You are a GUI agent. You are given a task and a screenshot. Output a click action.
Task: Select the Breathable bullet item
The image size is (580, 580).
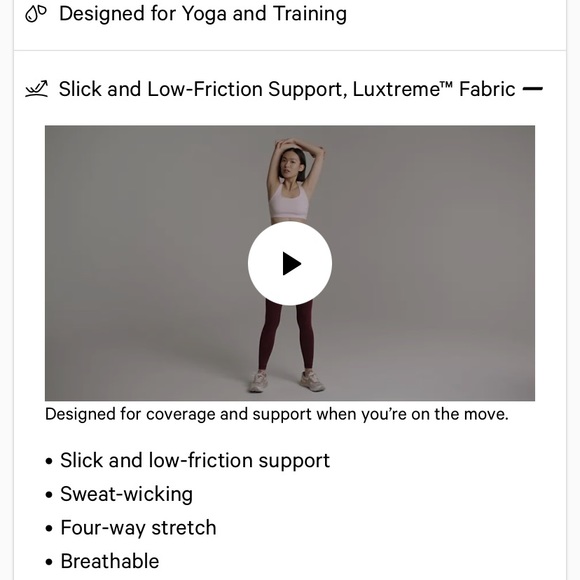pyautogui.click(x=109, y=561)
